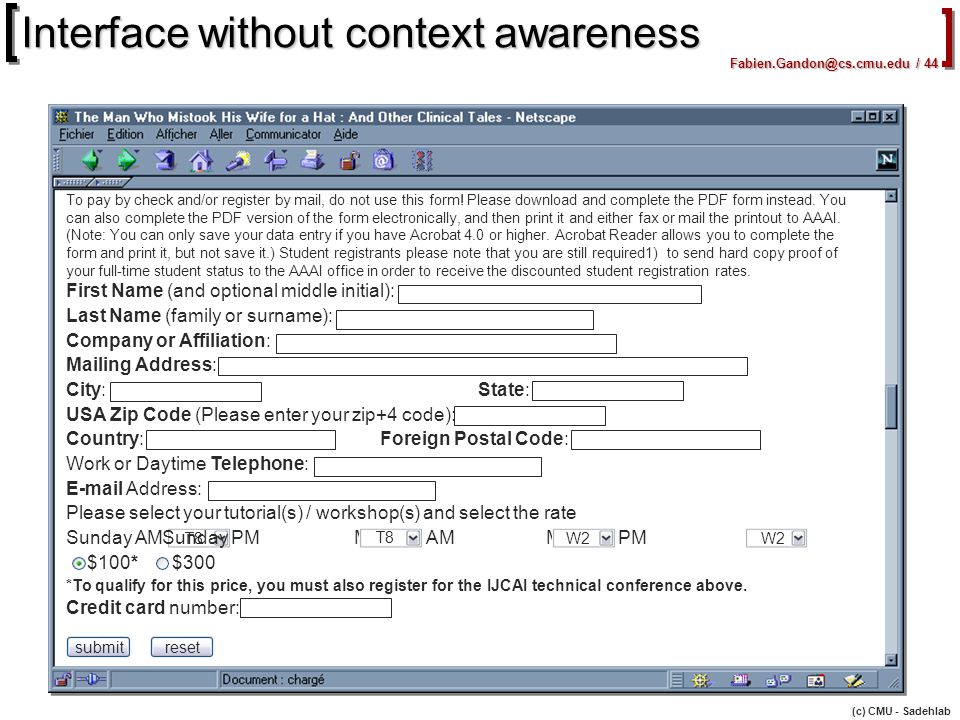This screenshot has height=720, width=960.
Task: Print the page with the printer icon
Action: 312,161
